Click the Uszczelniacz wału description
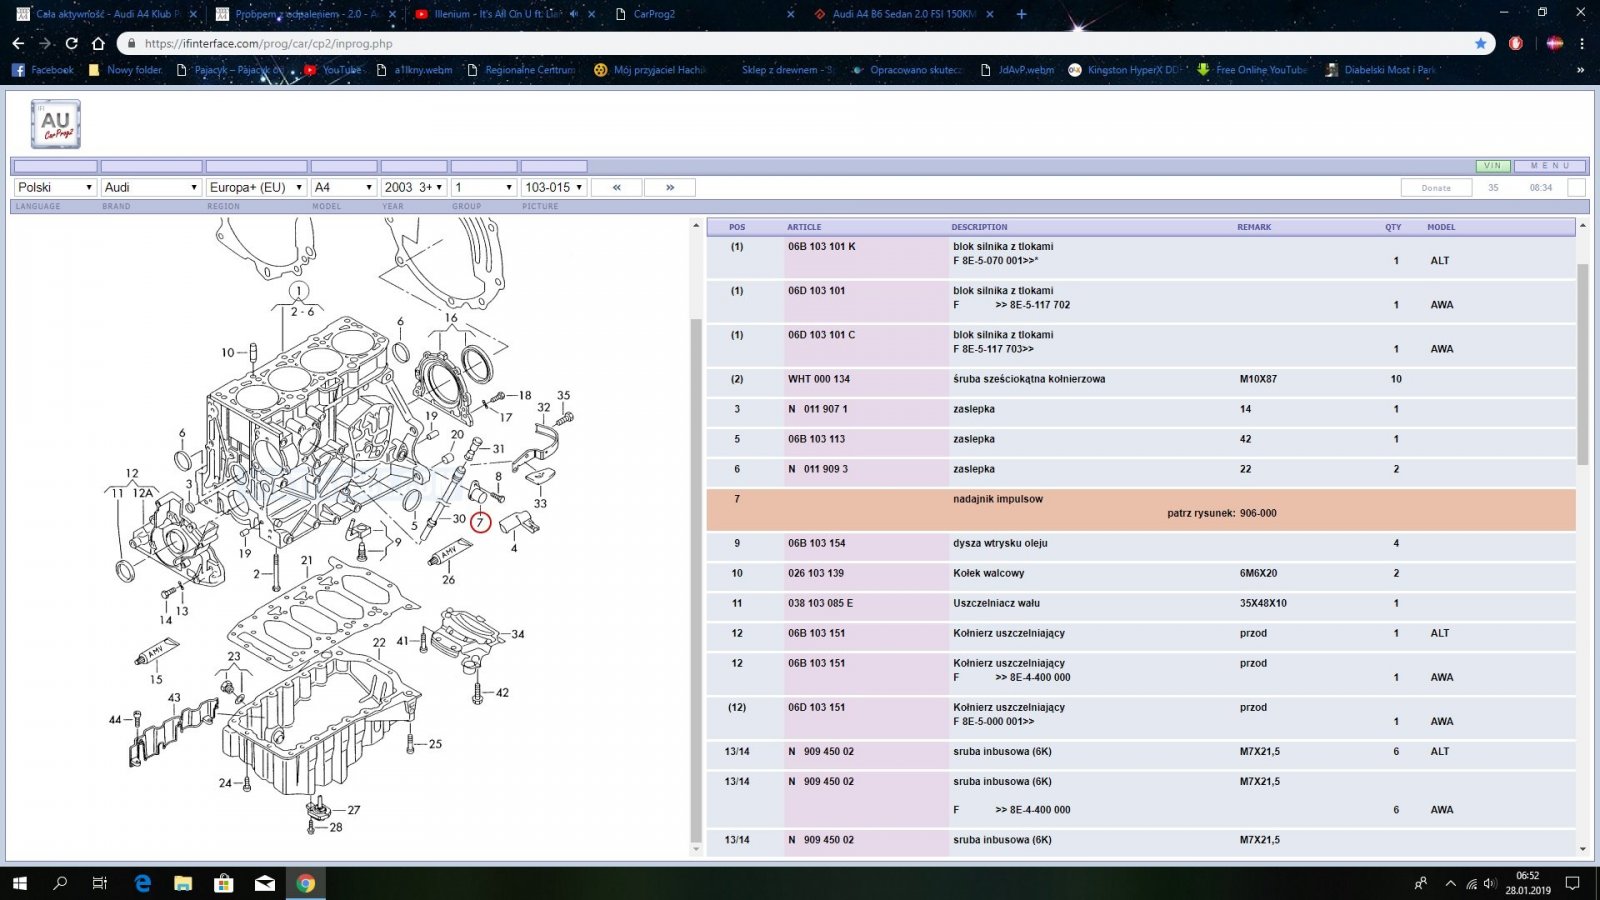The image size is (1600, 900). coord(996,603)
